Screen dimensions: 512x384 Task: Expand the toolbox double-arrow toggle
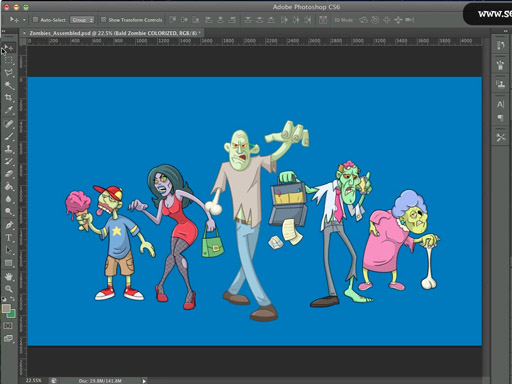(x=4, y=31)
